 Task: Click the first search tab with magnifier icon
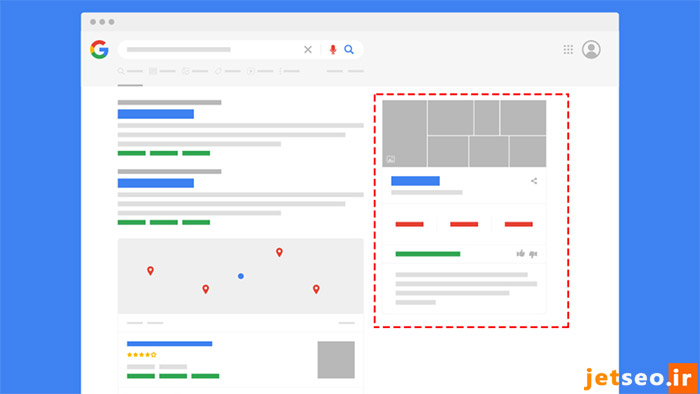pos(130,71)
